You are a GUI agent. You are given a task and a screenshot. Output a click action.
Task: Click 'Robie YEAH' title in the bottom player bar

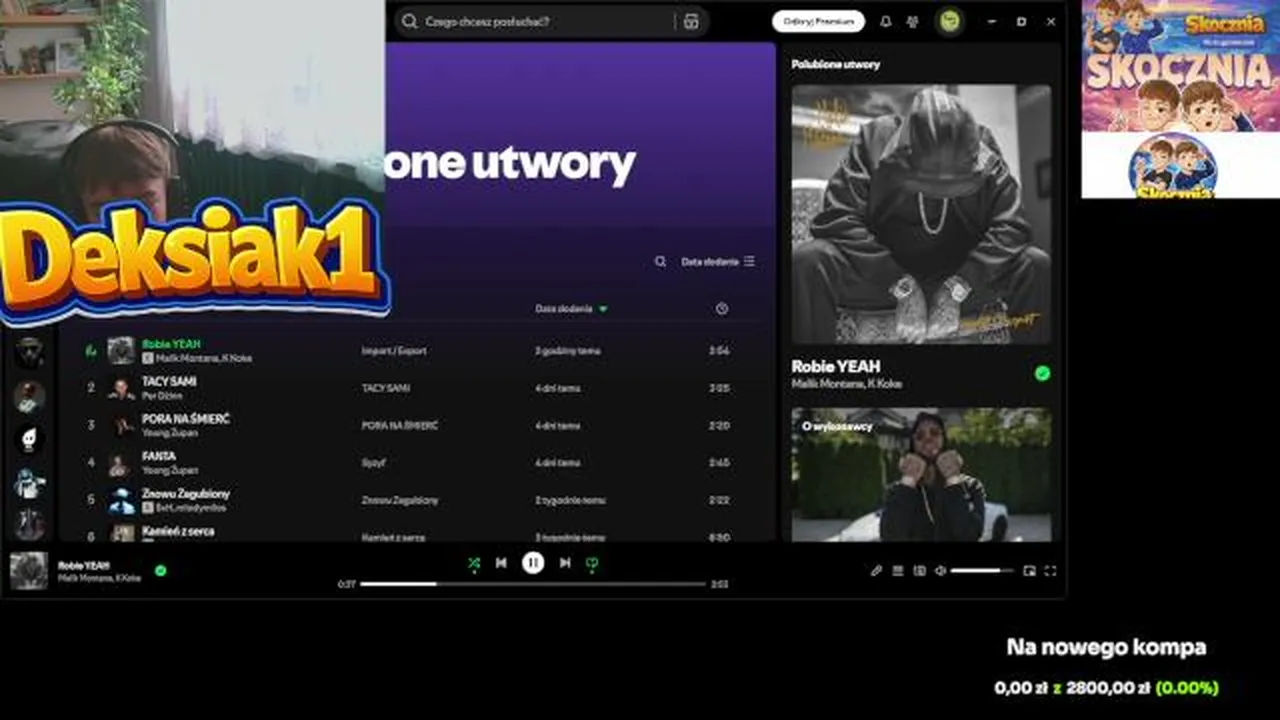coord(84,565)
